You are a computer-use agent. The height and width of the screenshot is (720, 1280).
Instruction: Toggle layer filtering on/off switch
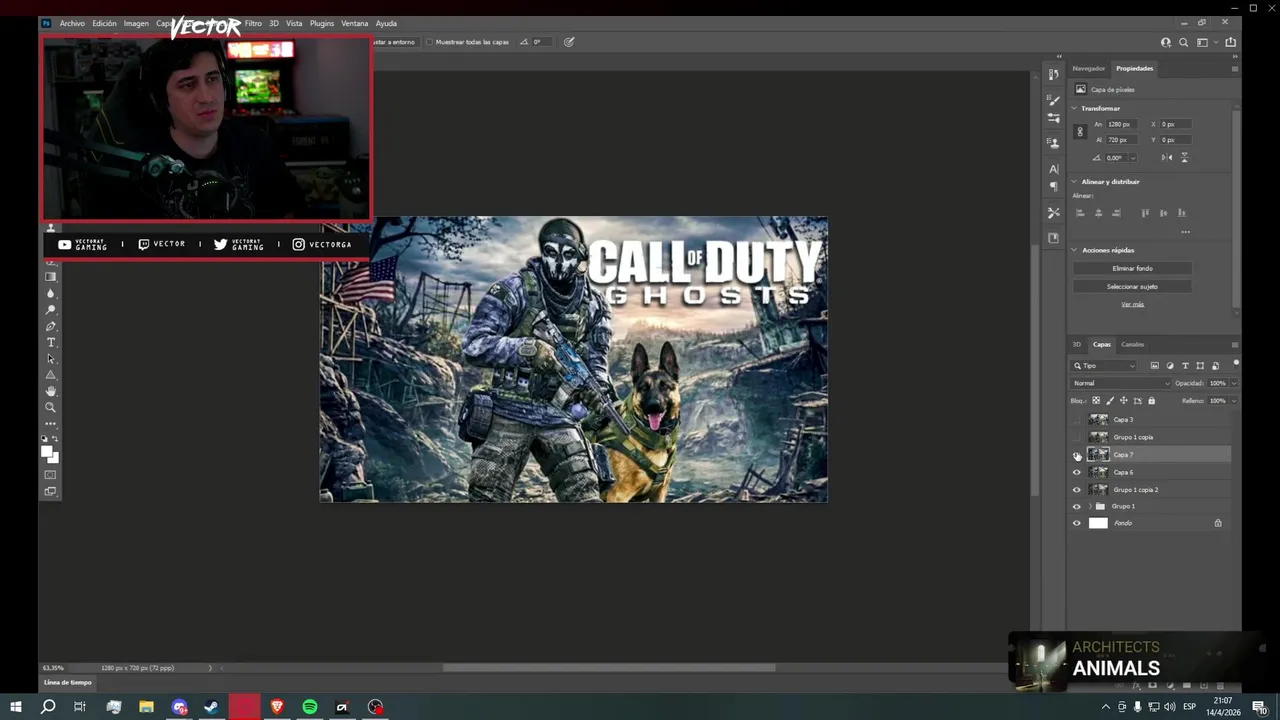[1236, 363]
